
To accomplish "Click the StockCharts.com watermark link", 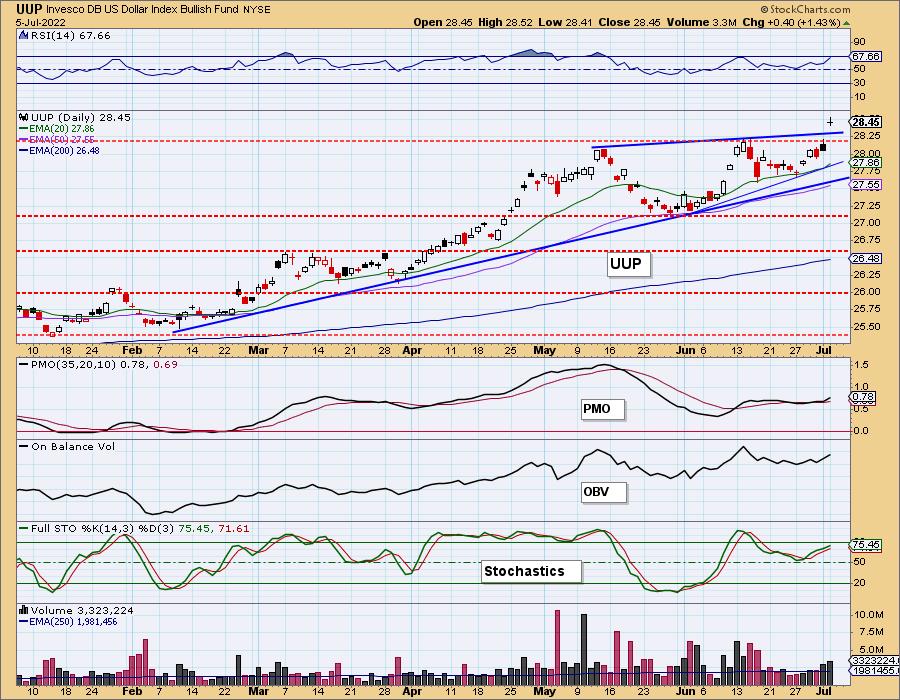I will 805,9.
